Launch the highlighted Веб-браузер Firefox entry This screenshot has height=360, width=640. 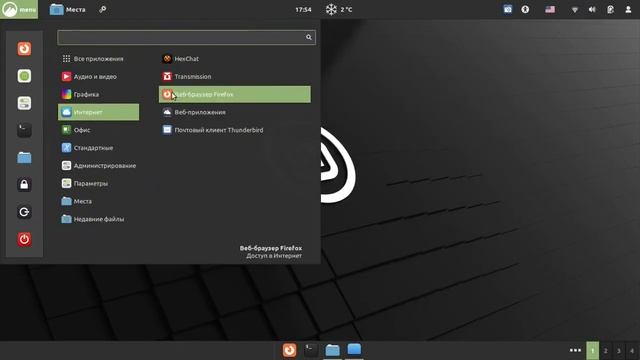[235, 94]
